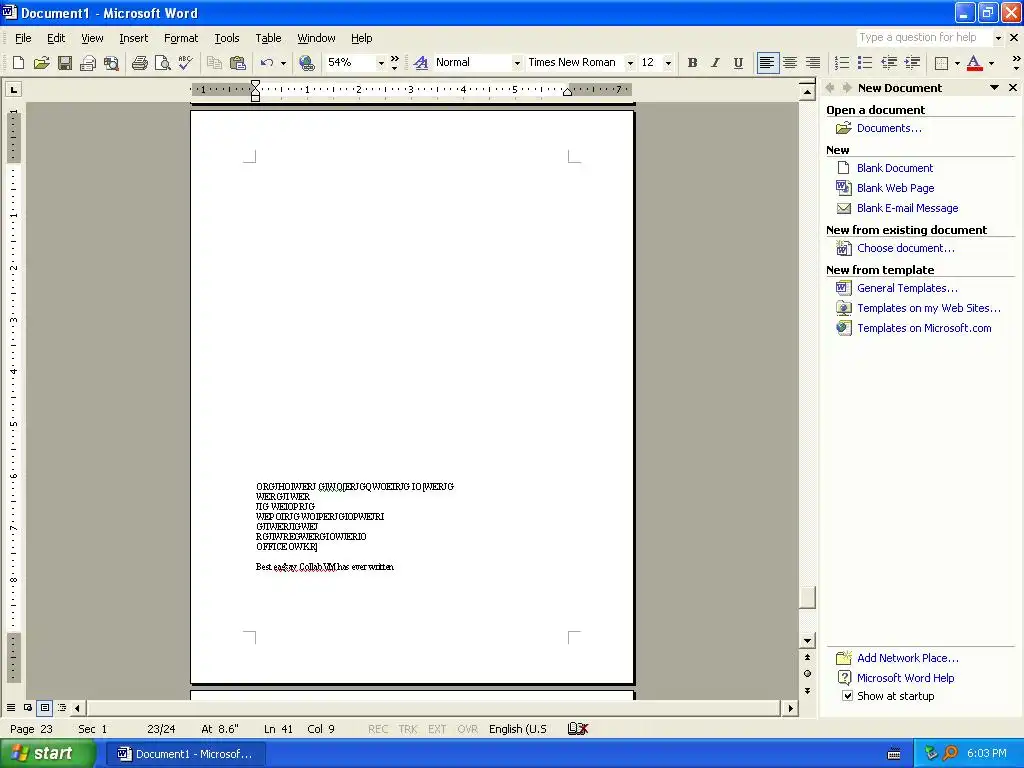Open the File menu
Viewport: 1024px width, 768px height.
pyautogui.click(x=23, y=38)
